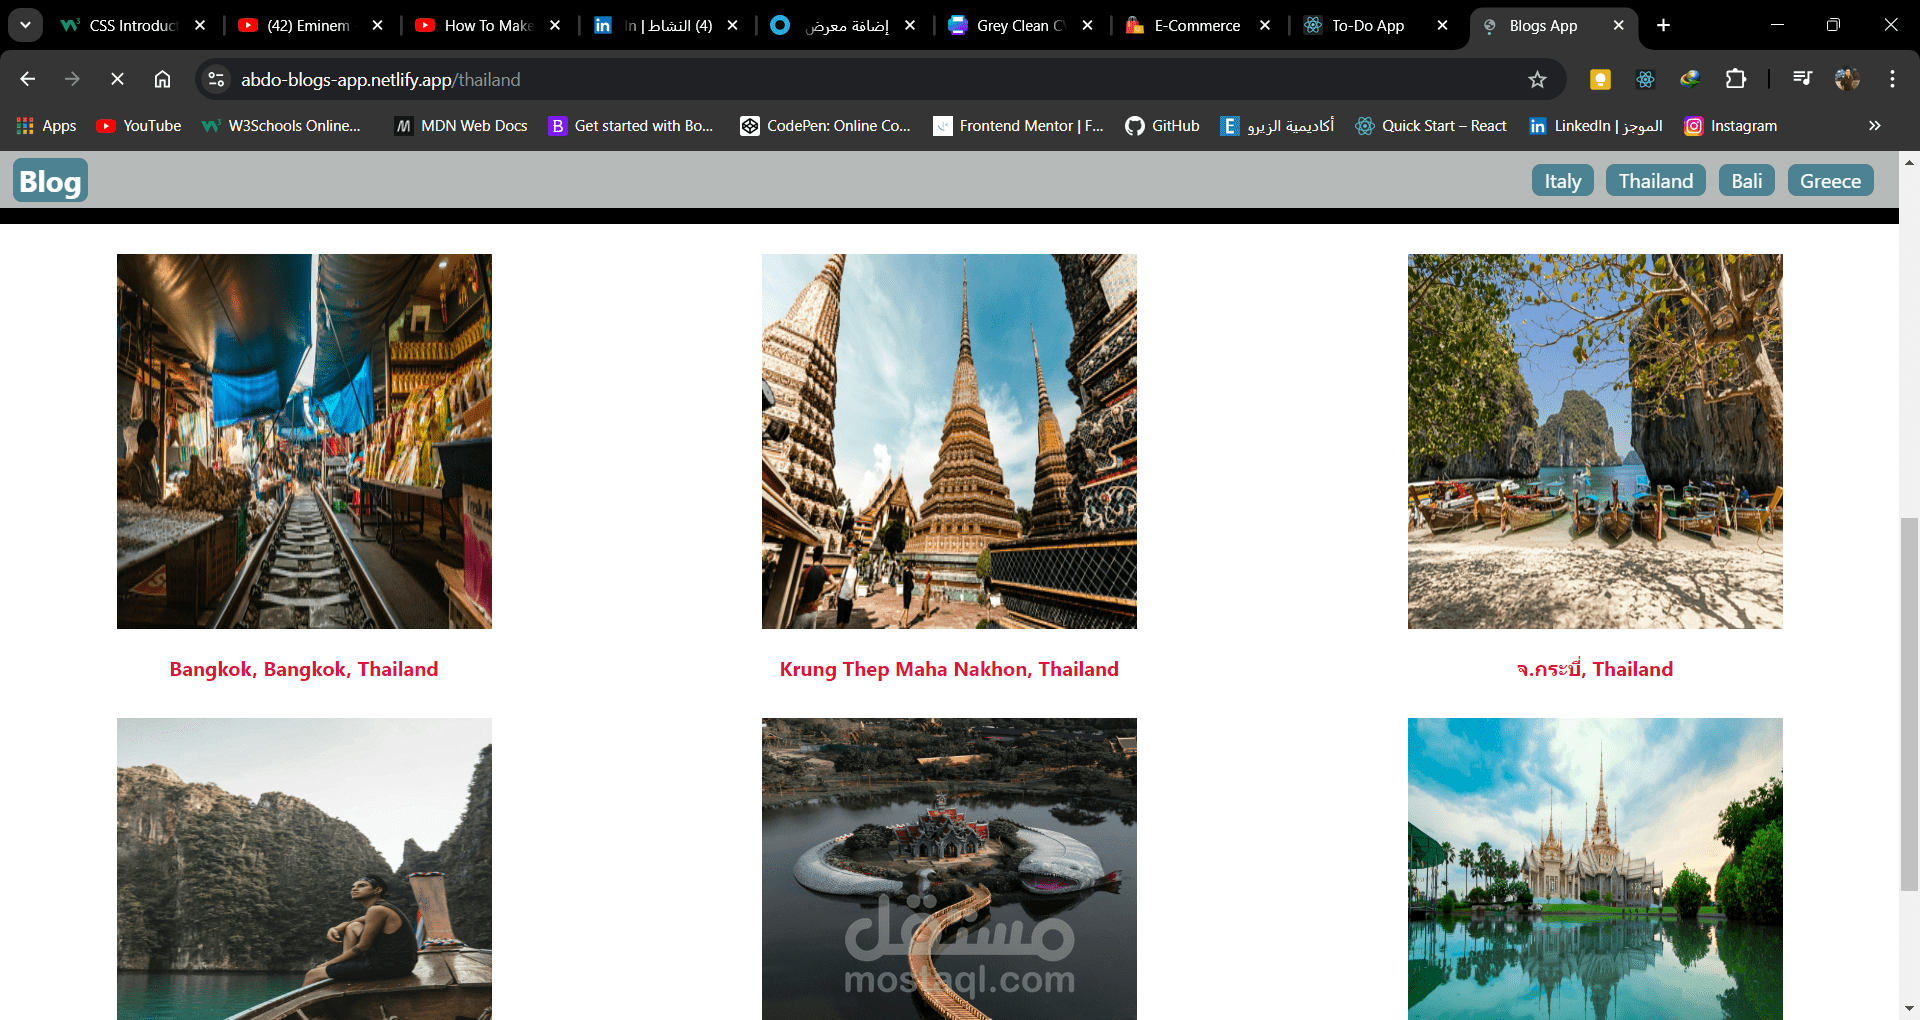Click the จ.กระบี่, Thailand caption
Screen dimensions: 1920x1020
coord(1595,669)
